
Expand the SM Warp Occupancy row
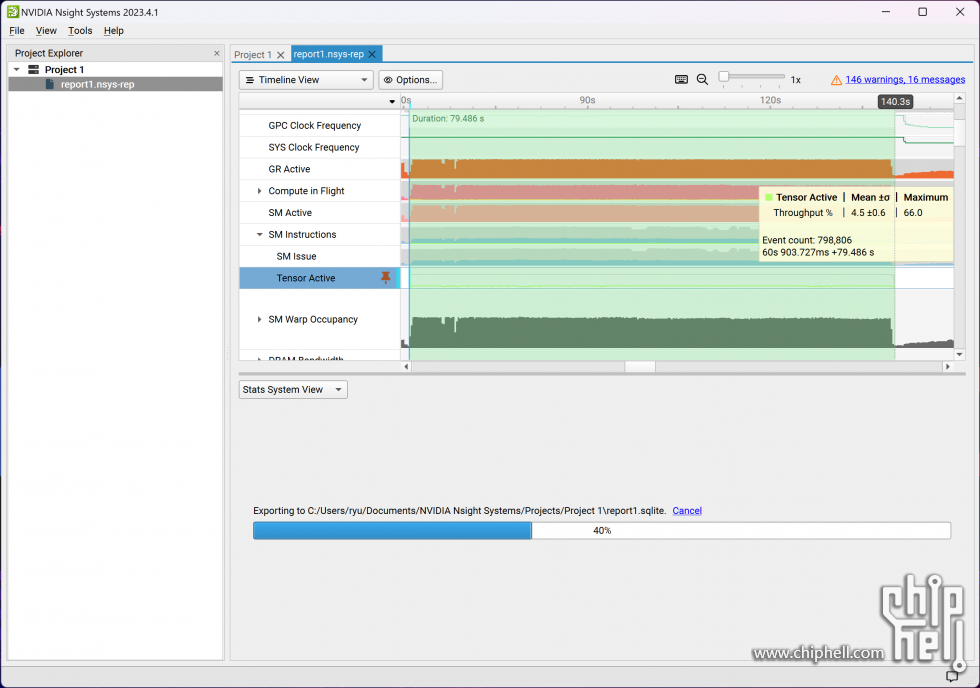tap(259, 319)
